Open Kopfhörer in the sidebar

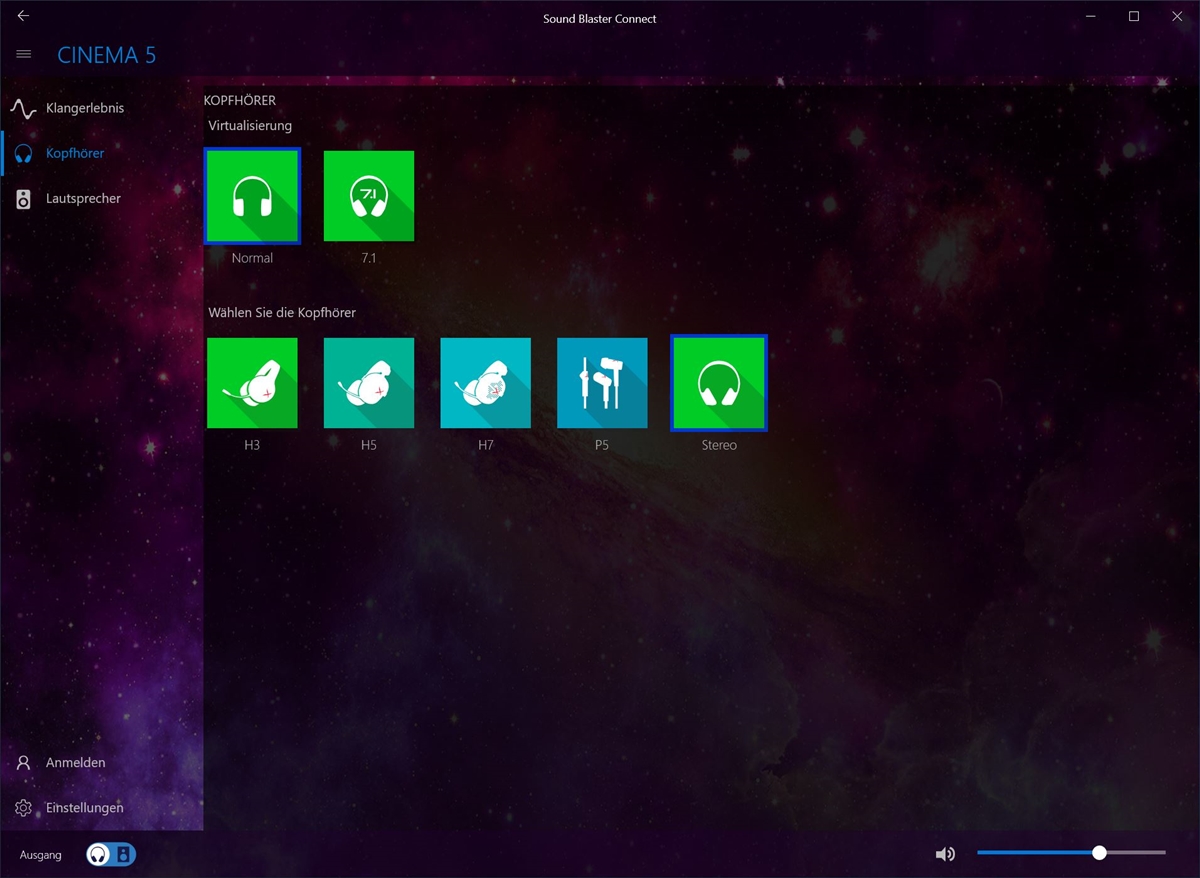point(102,153)
